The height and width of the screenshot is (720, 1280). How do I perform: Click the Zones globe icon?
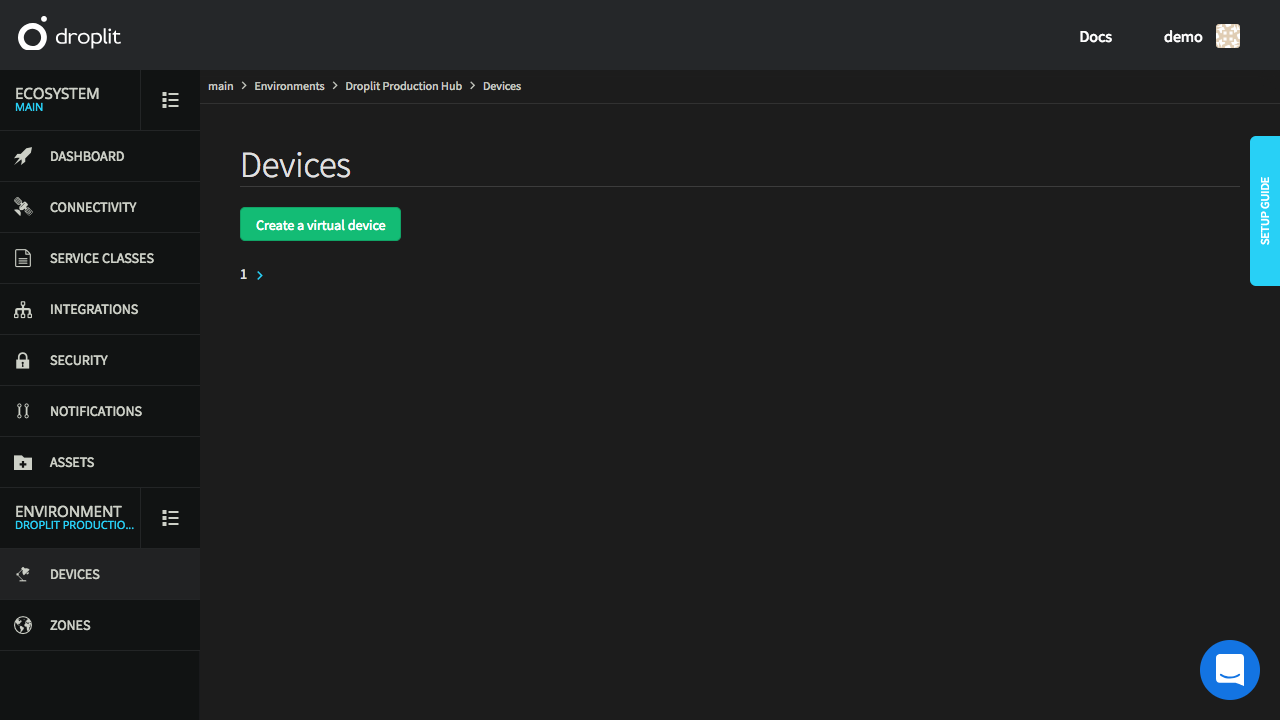coord(23,625)
